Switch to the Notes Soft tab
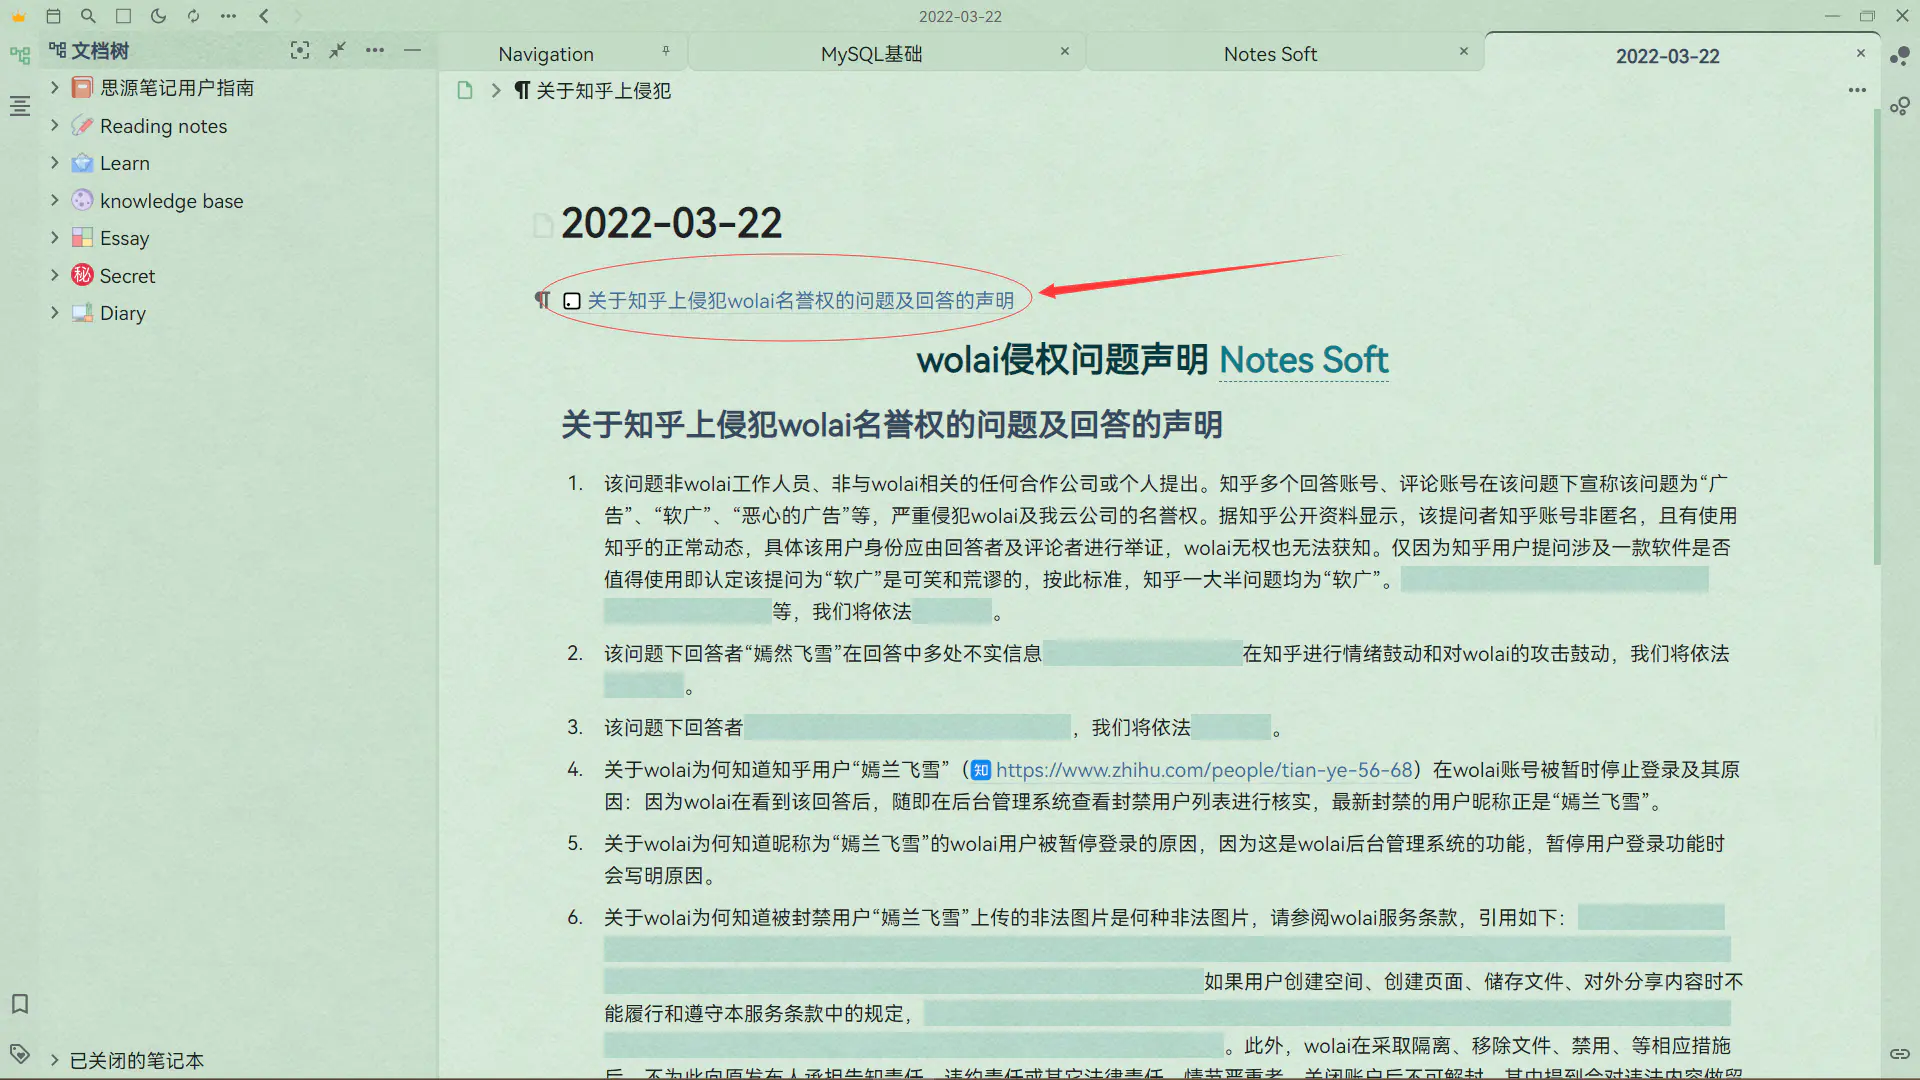 click(1270, 54)
